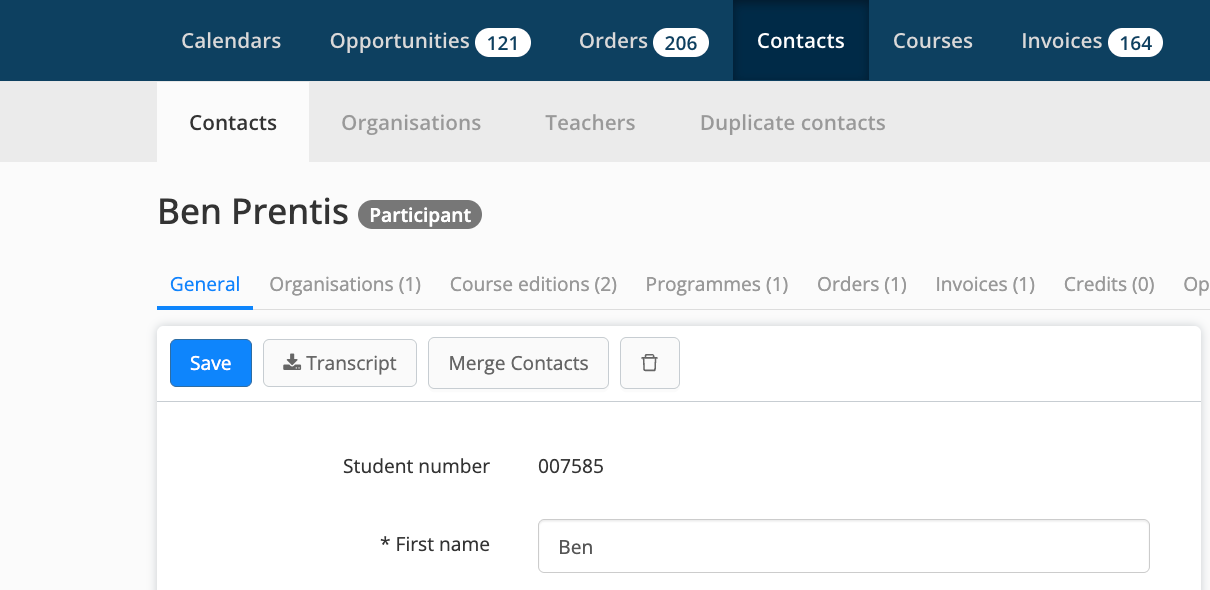Open the Duplicate contacts tab

pyautogui.click(x=793, y=123)
